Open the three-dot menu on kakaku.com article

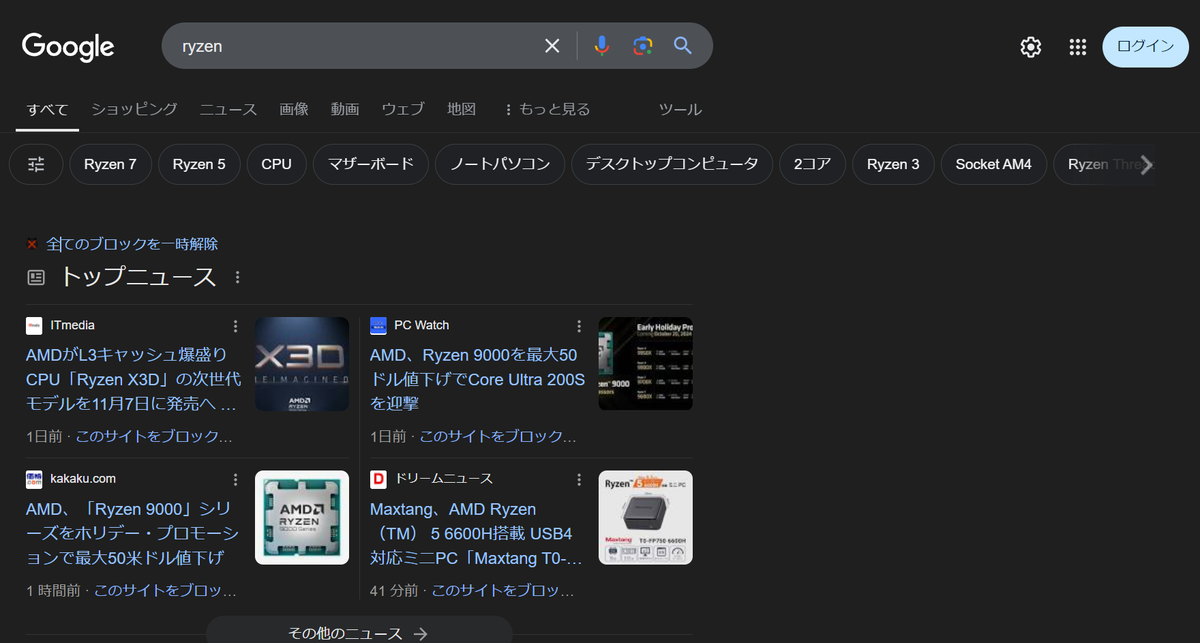point(235,479)
